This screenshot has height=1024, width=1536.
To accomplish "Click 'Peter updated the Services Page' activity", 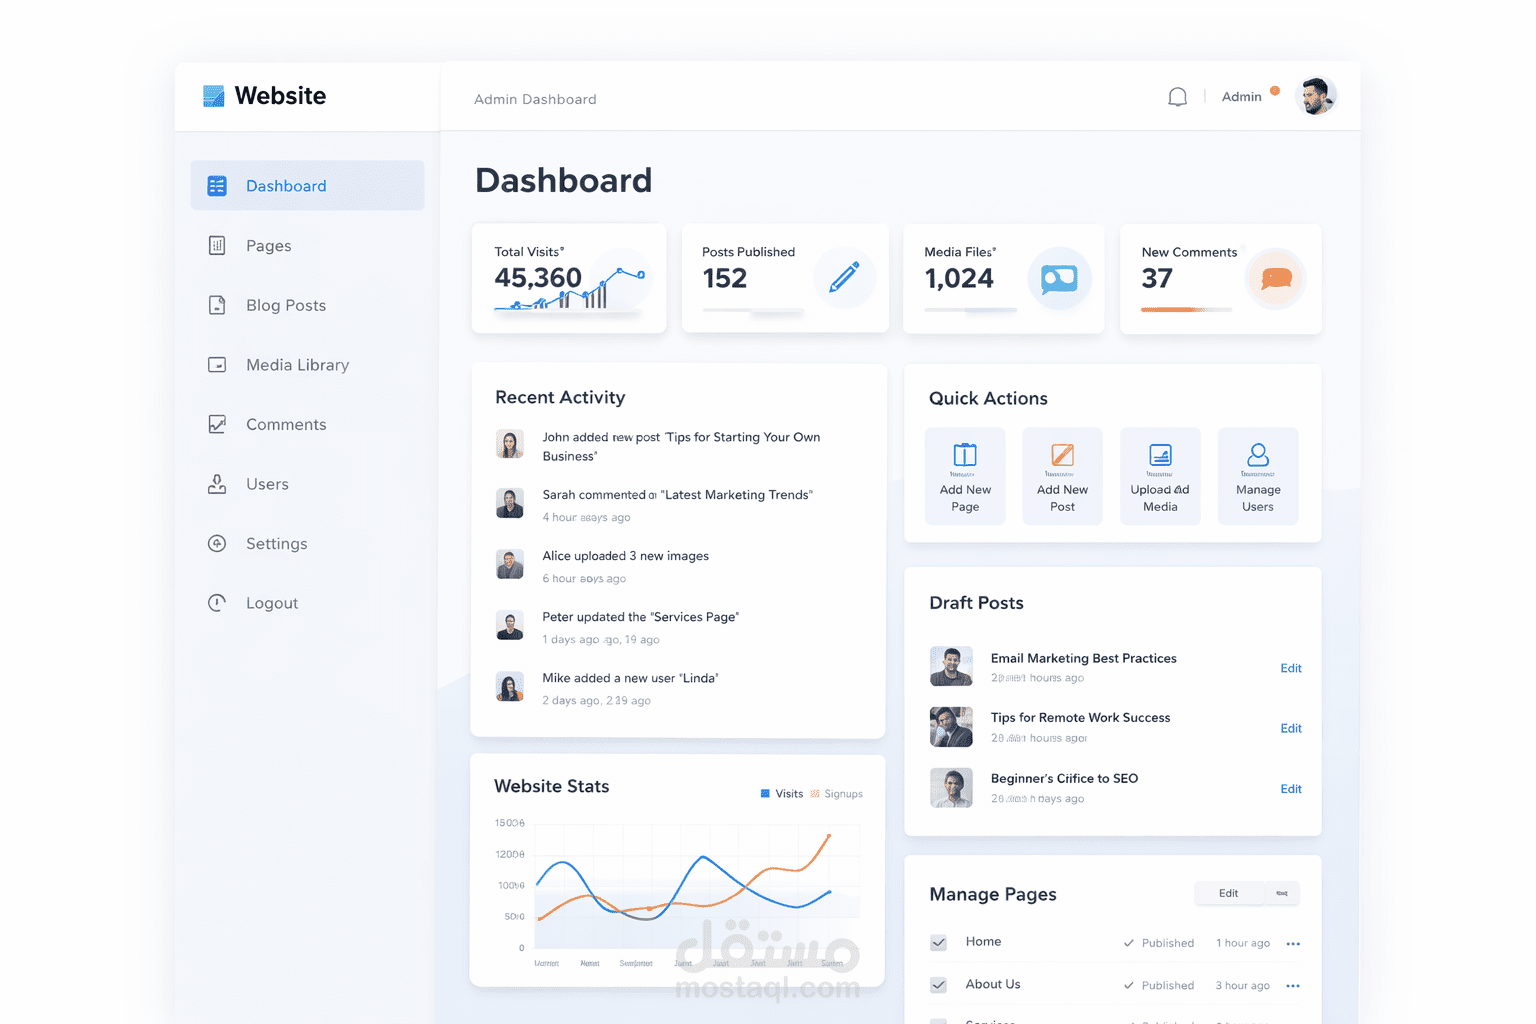I will [641, 617].
